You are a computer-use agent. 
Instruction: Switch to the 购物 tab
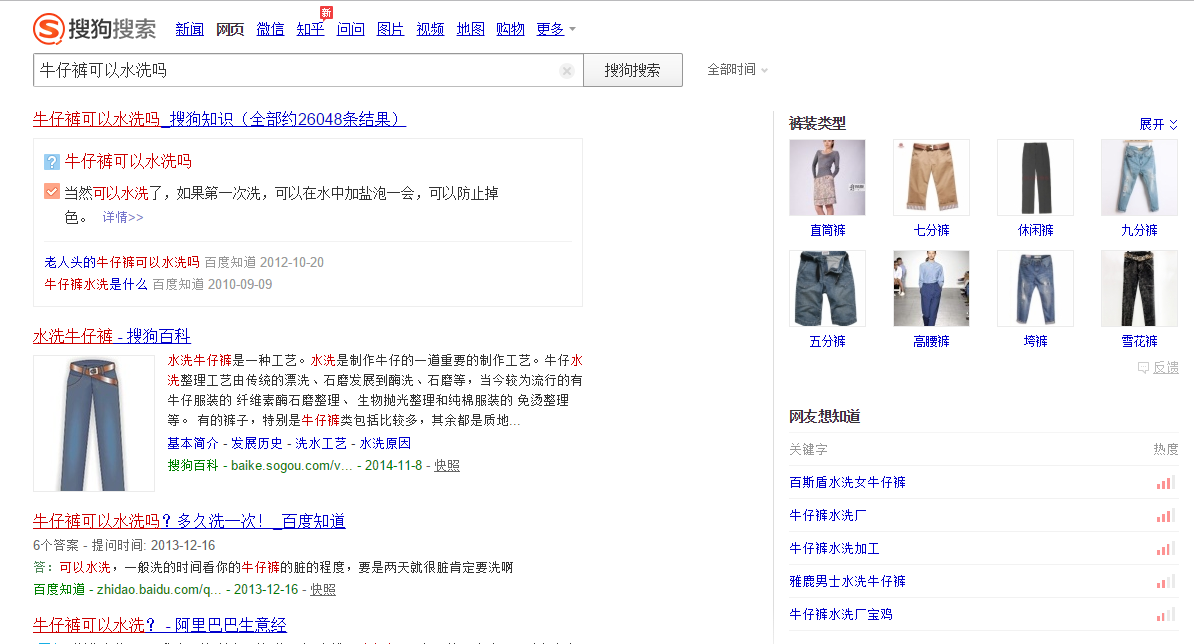click(x=510, y=29)
